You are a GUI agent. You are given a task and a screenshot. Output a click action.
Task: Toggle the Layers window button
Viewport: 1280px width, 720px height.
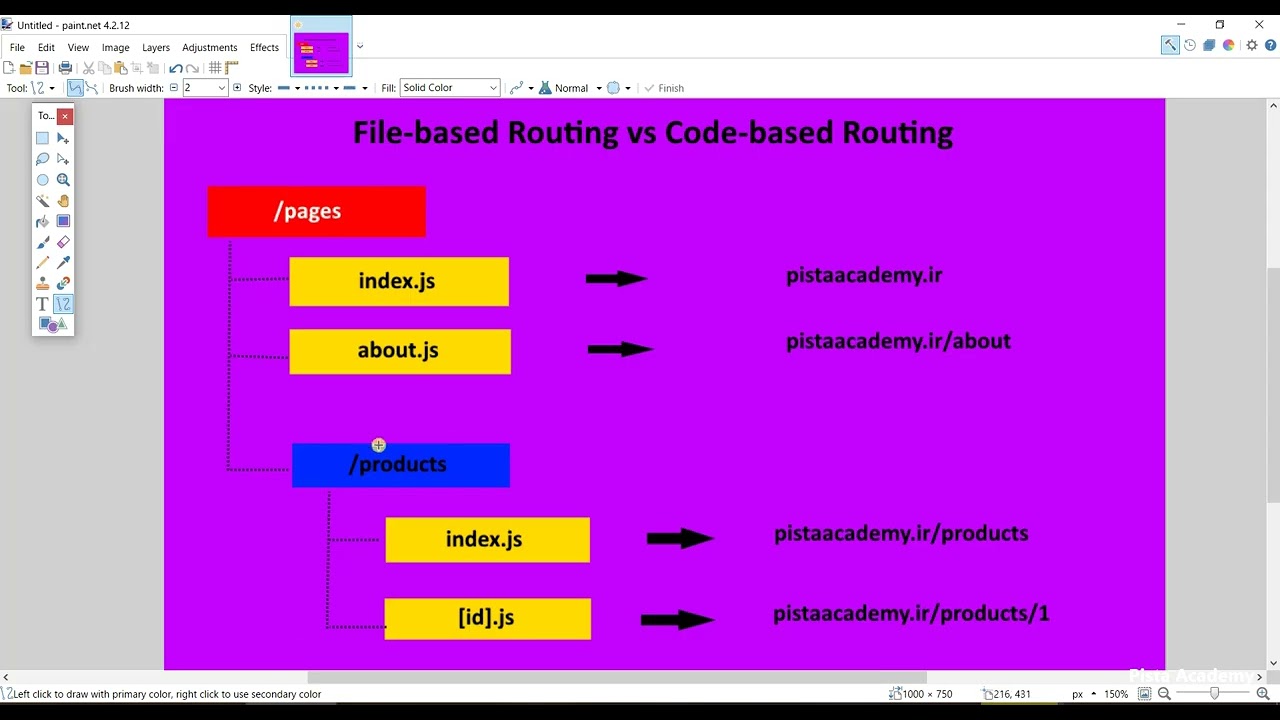pyautogui.click(x=1209, y=45)
